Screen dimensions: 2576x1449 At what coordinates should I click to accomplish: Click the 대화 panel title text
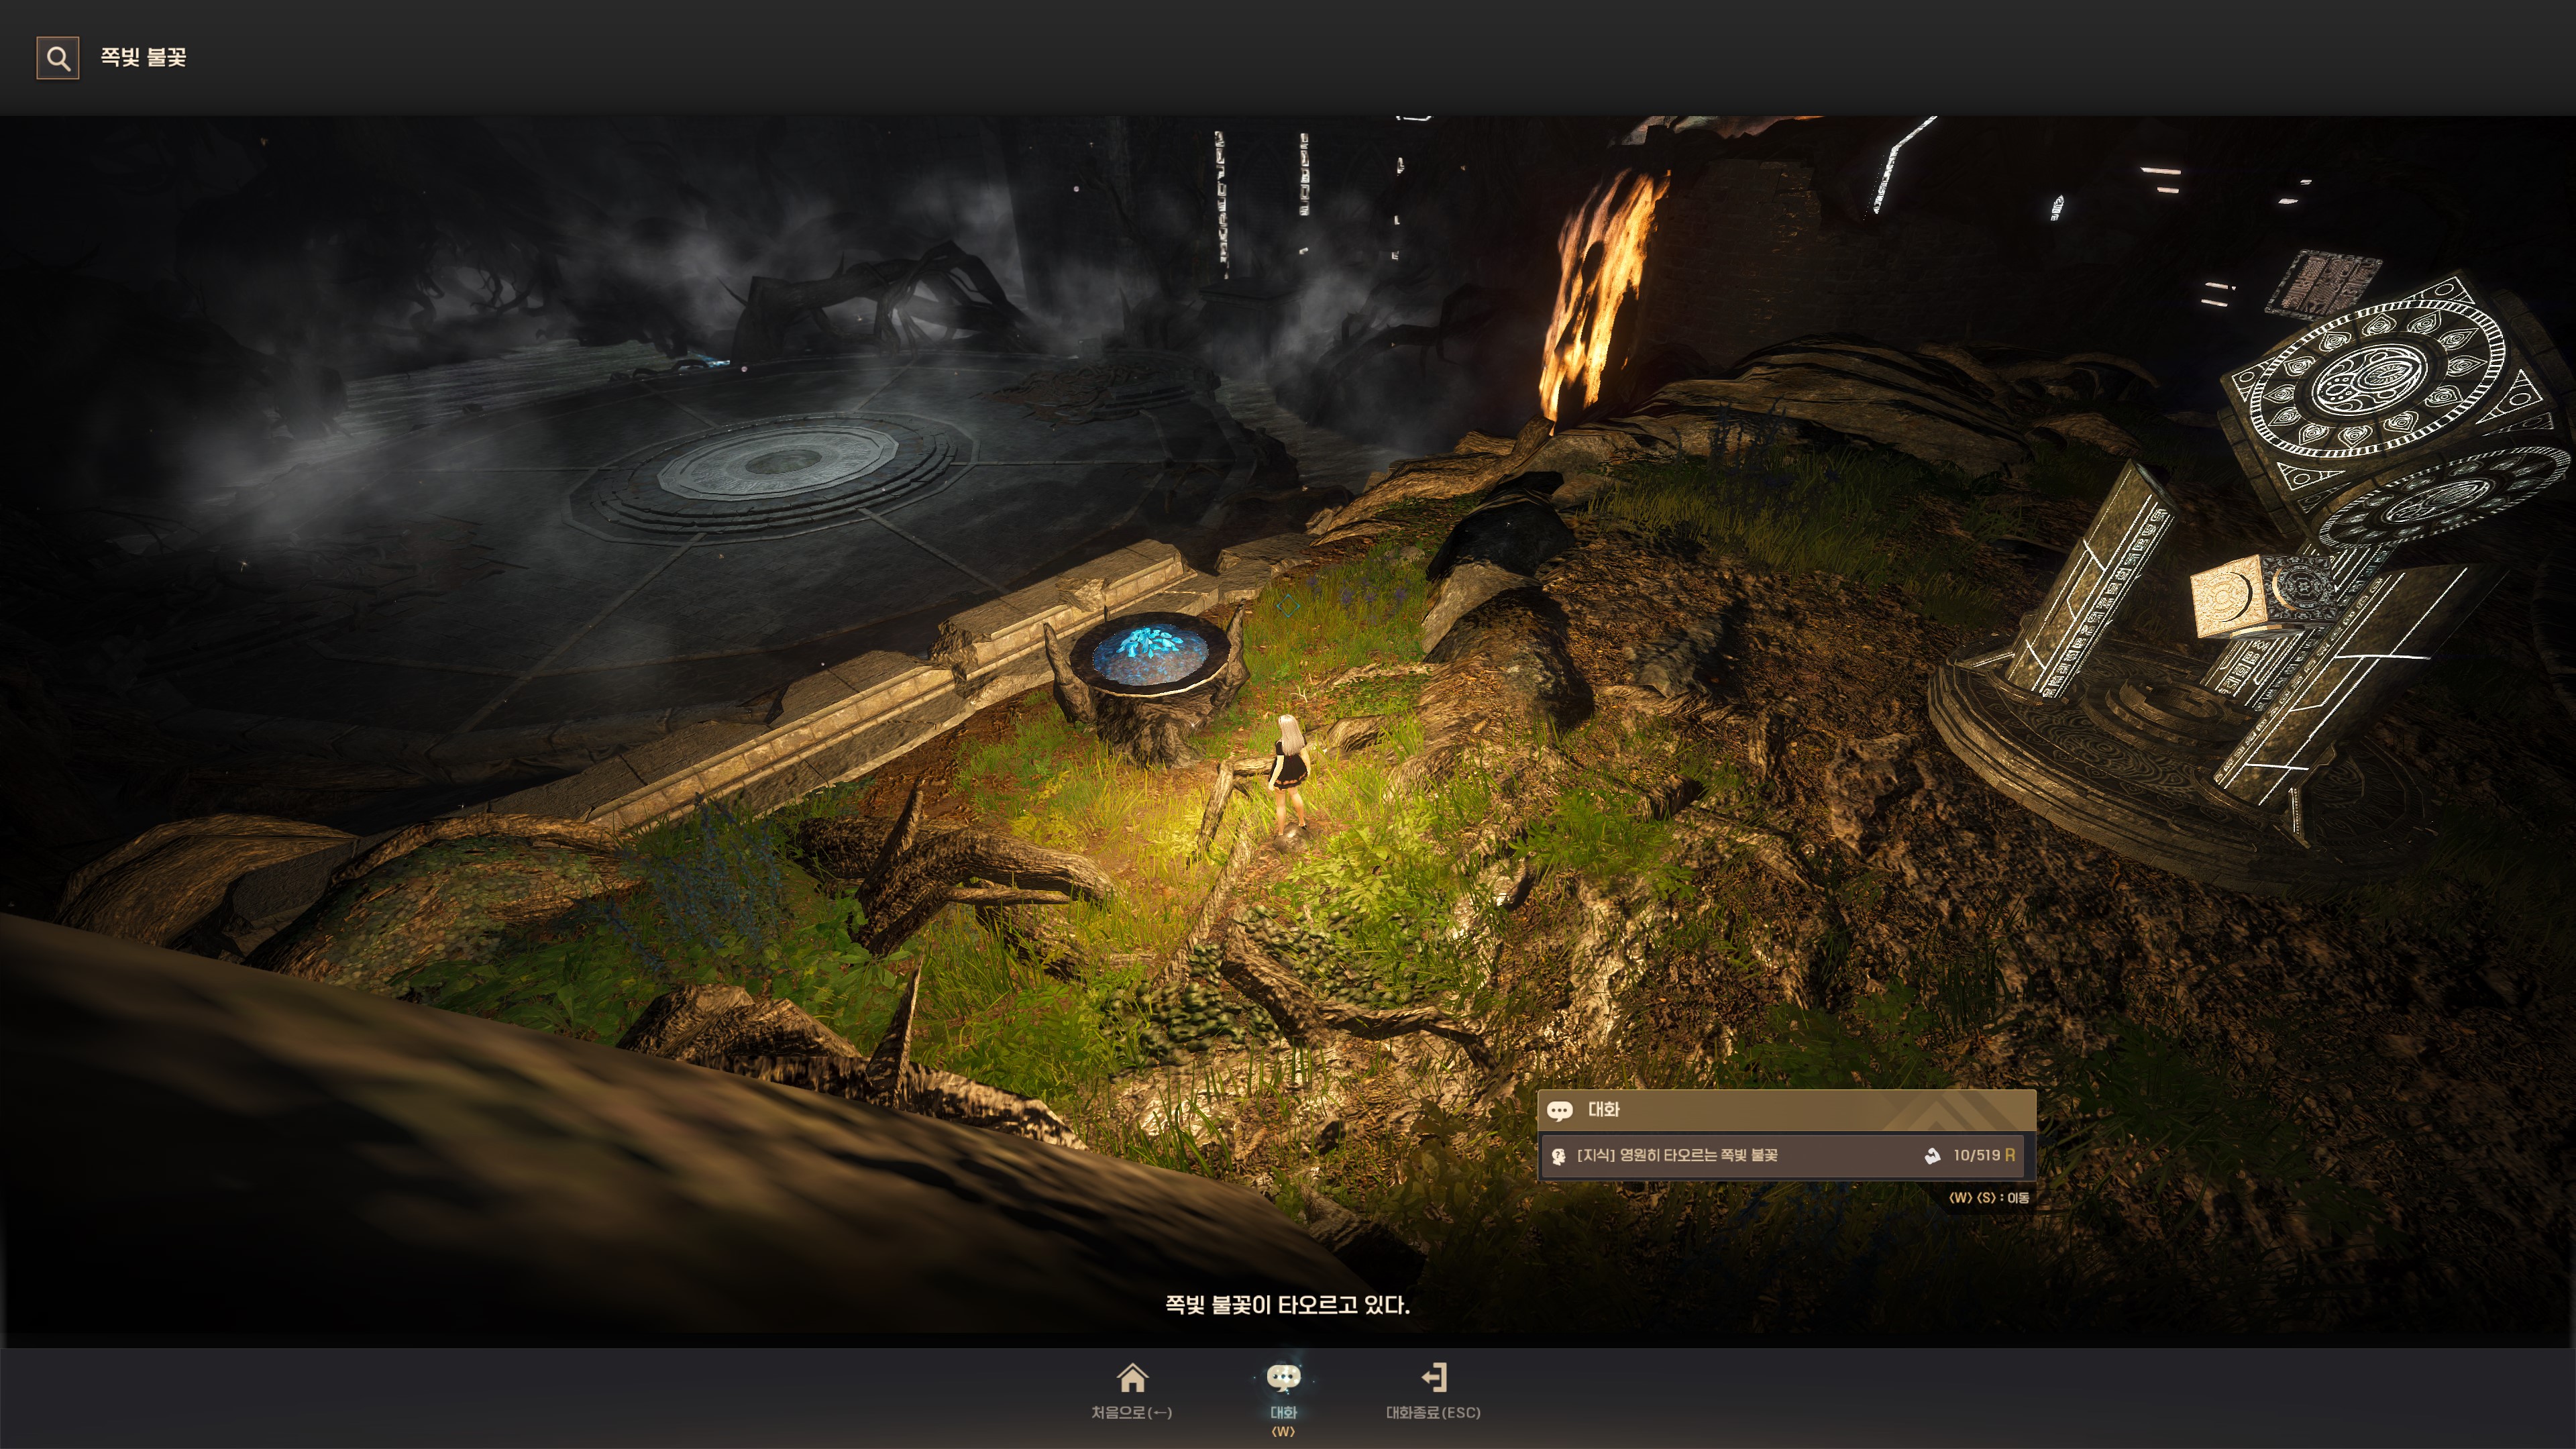pyautogui.click(x=1603, y=1109)
